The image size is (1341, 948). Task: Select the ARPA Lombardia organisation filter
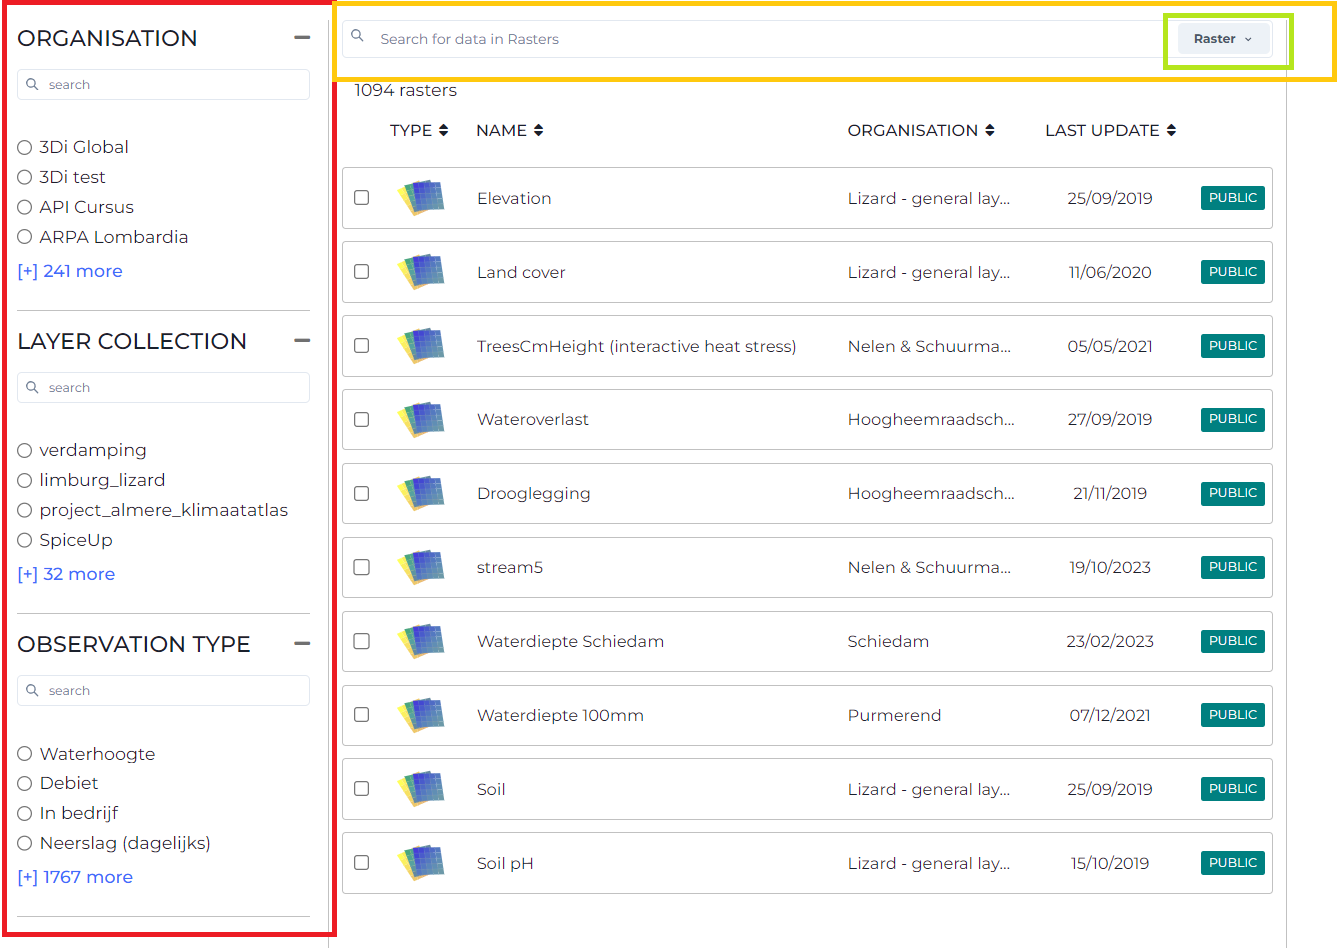click(25, 238)
